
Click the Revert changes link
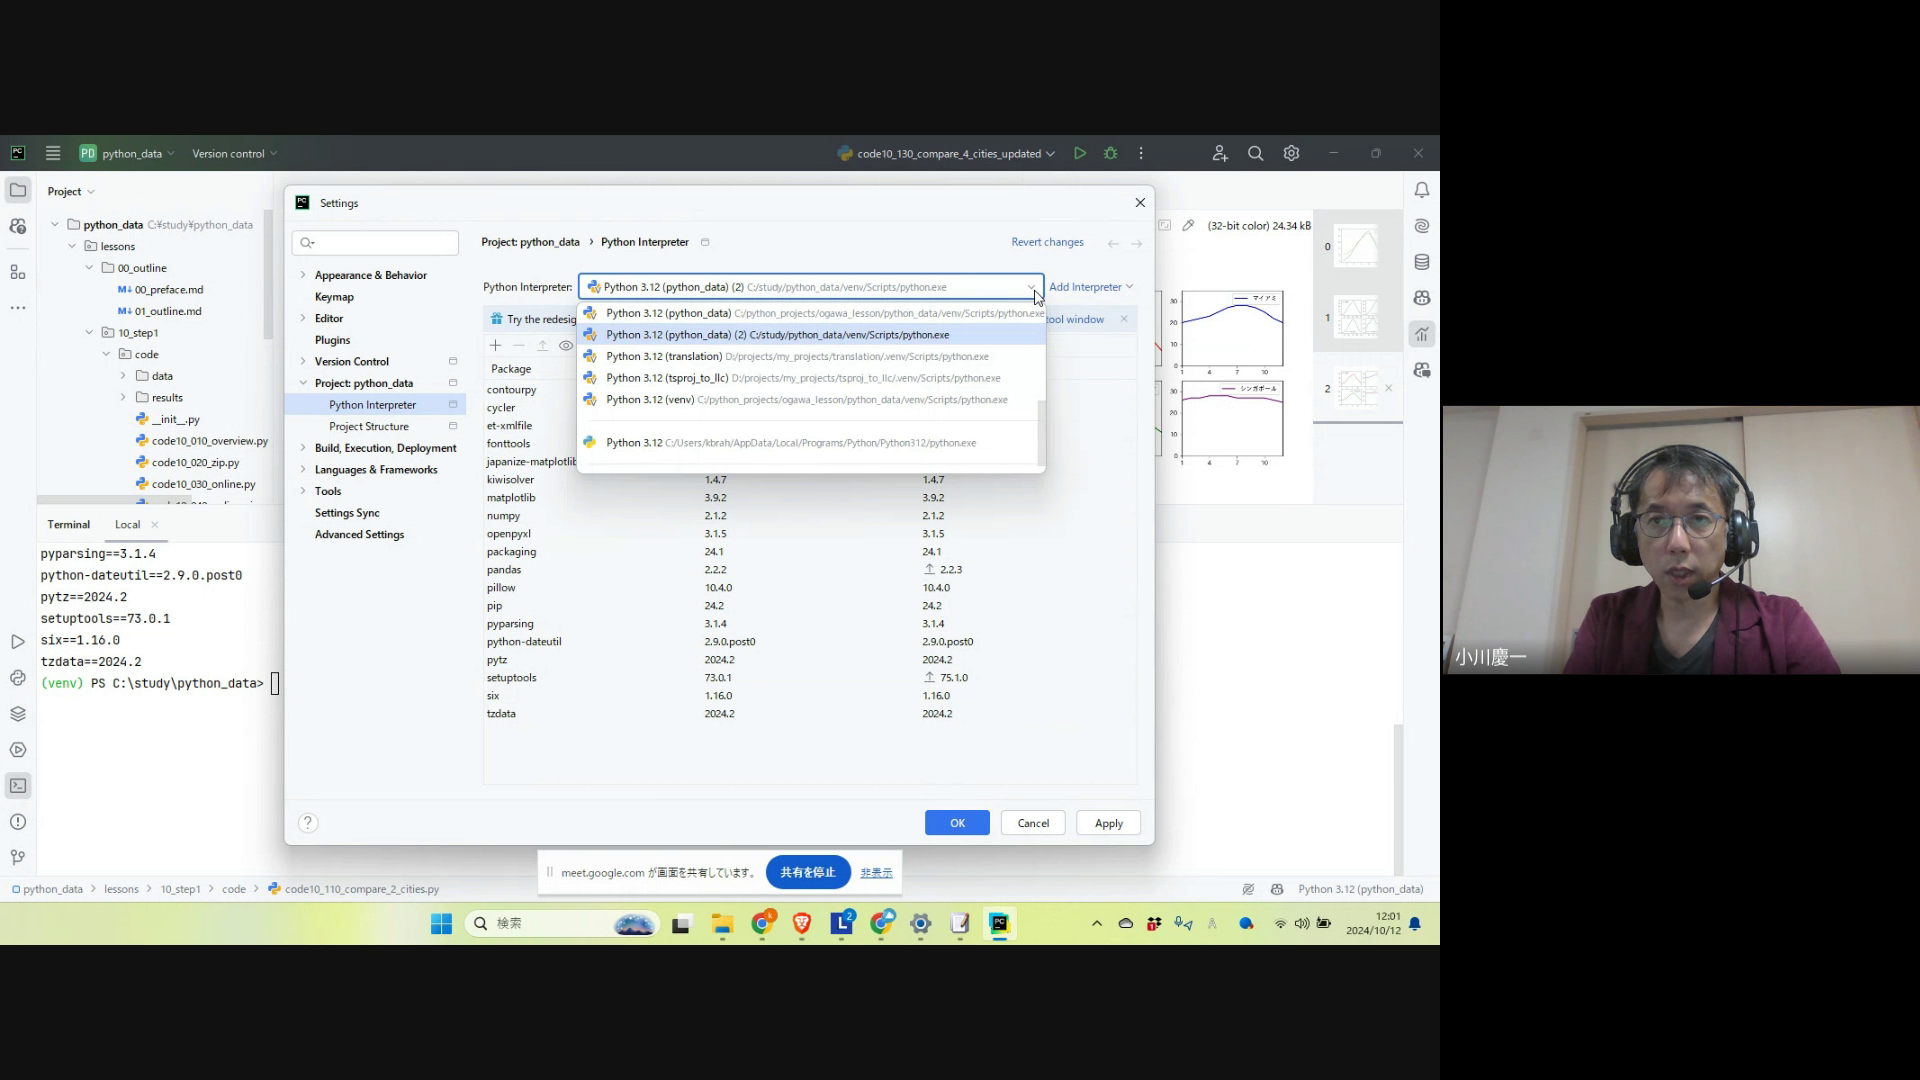1047,242
